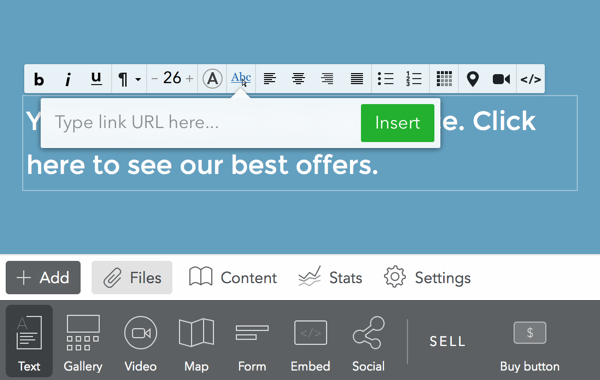600x380 pixels.
Task: Add a Social block
Action: pyautogui.click(x=368, y=343)
